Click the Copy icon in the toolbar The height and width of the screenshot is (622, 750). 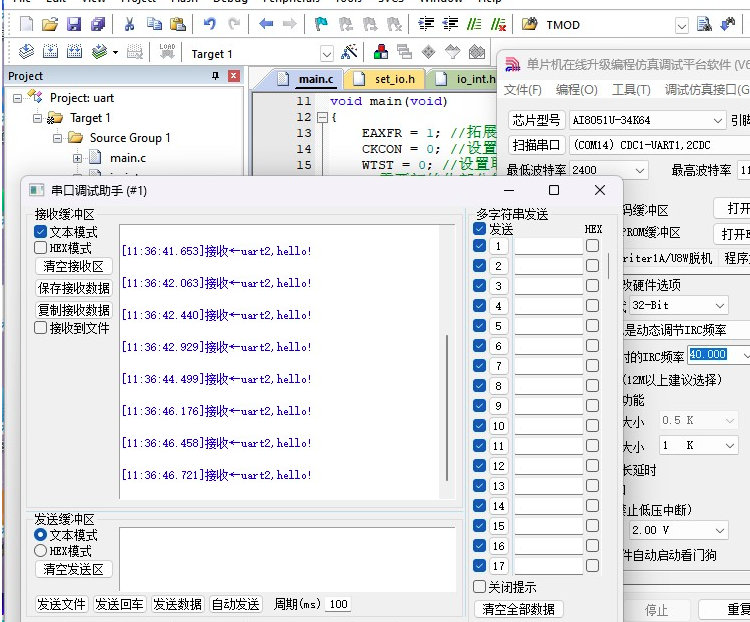[x=154, y=24]
